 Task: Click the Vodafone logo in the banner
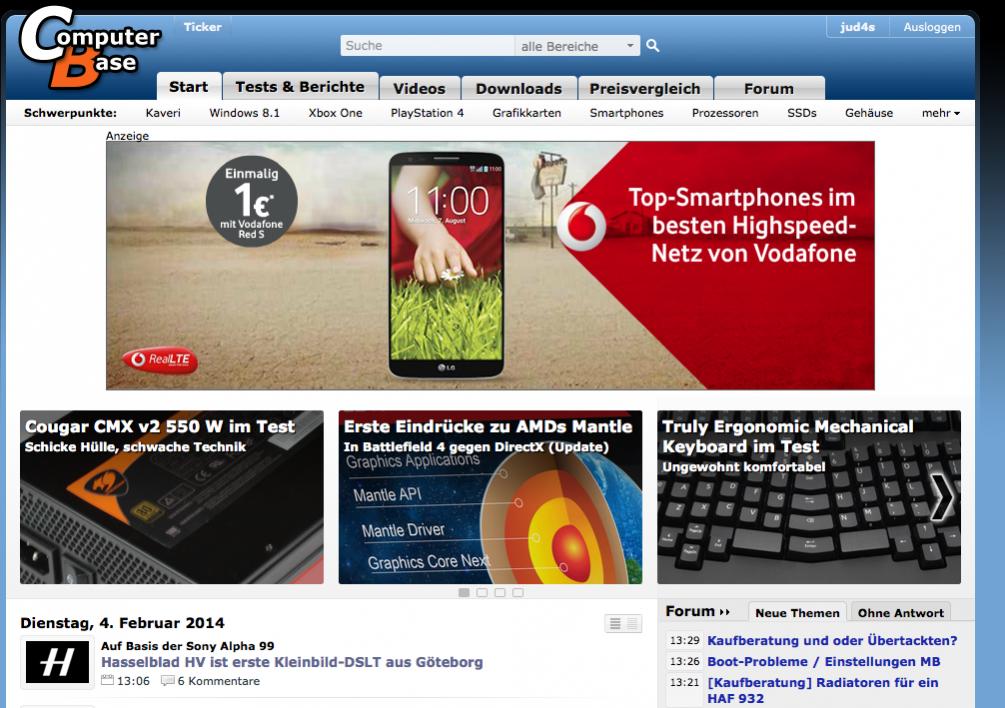581,226
